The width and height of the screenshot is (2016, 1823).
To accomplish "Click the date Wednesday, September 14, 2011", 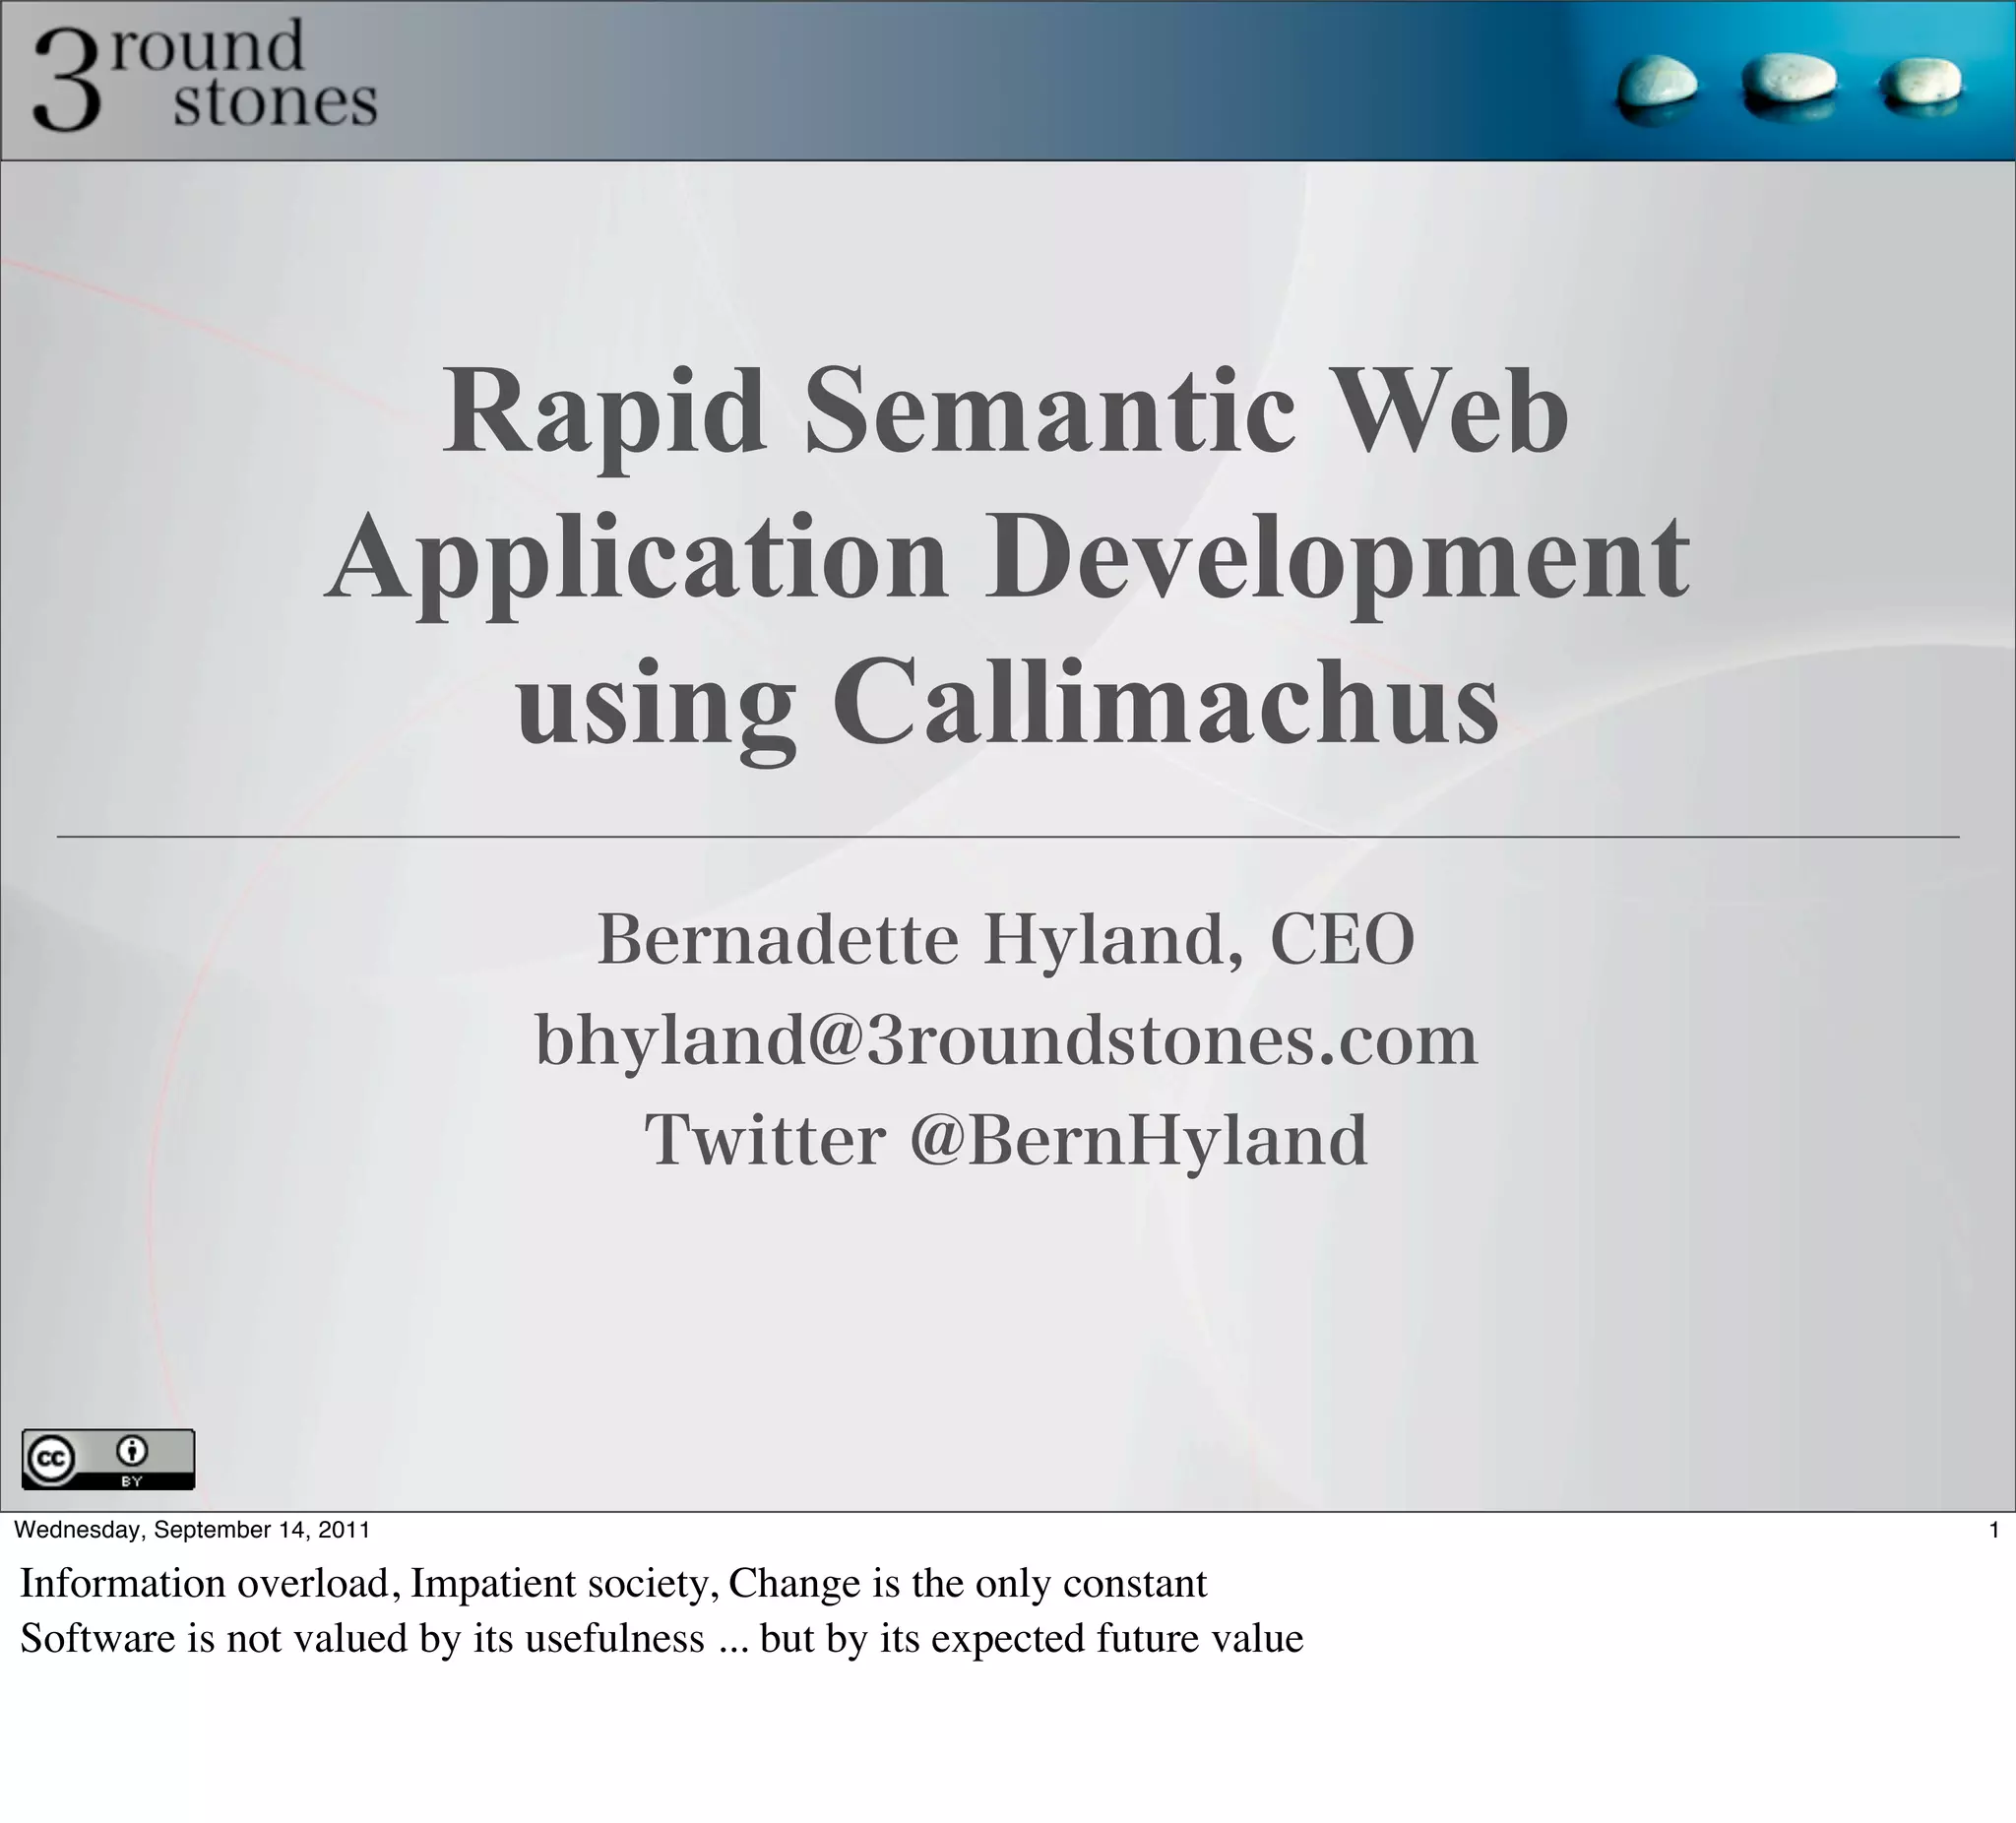I will coord(192,1530).
